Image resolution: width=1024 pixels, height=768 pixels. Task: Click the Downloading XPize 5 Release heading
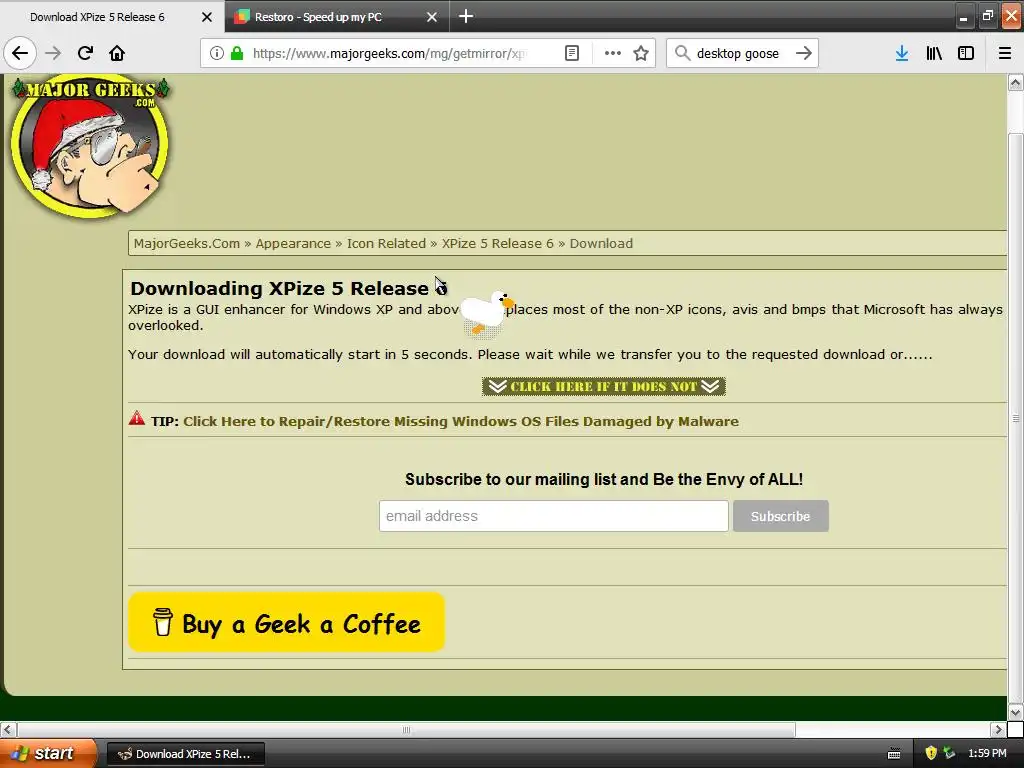click(x=288, y=288)
